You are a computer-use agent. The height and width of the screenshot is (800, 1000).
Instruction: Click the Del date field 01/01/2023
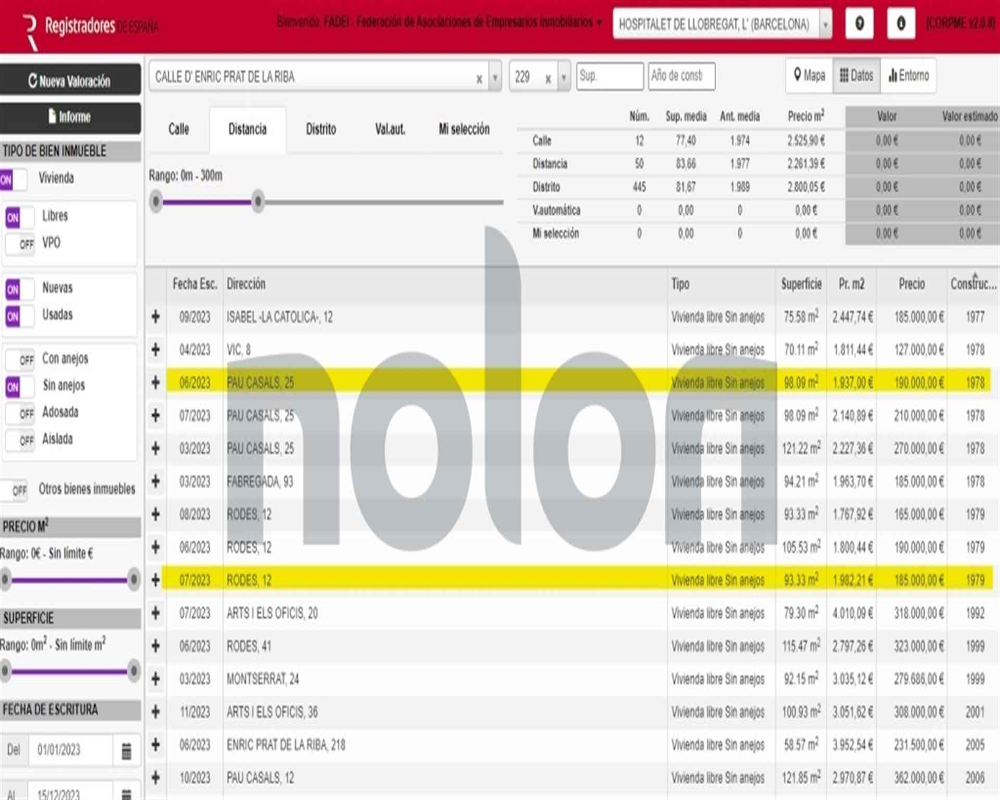(x=73, y=751)
